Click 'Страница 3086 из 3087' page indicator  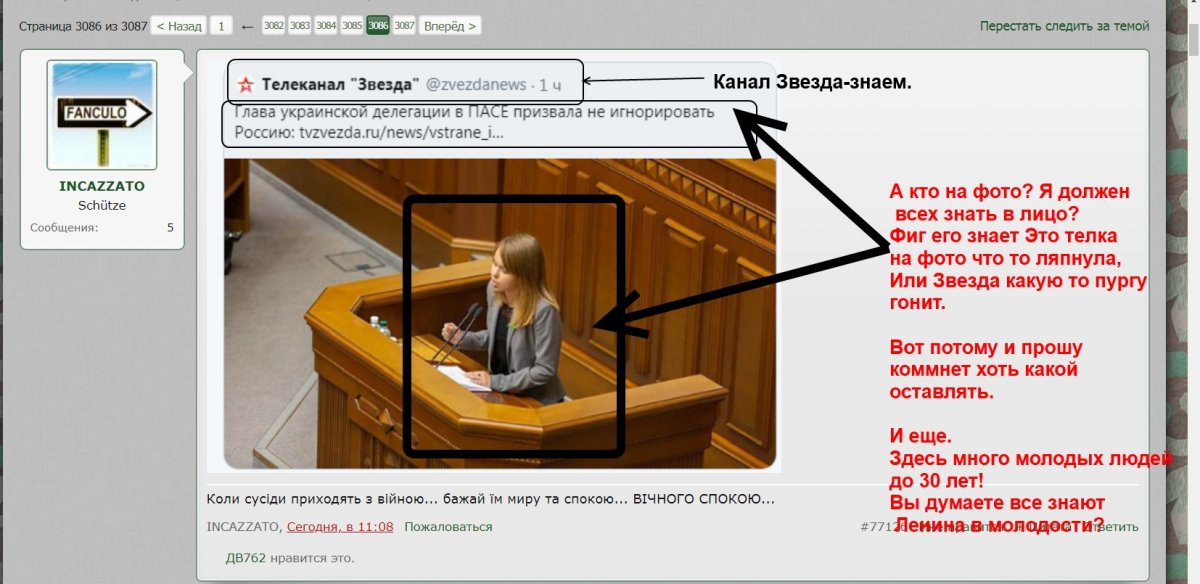tap(83, 26)
